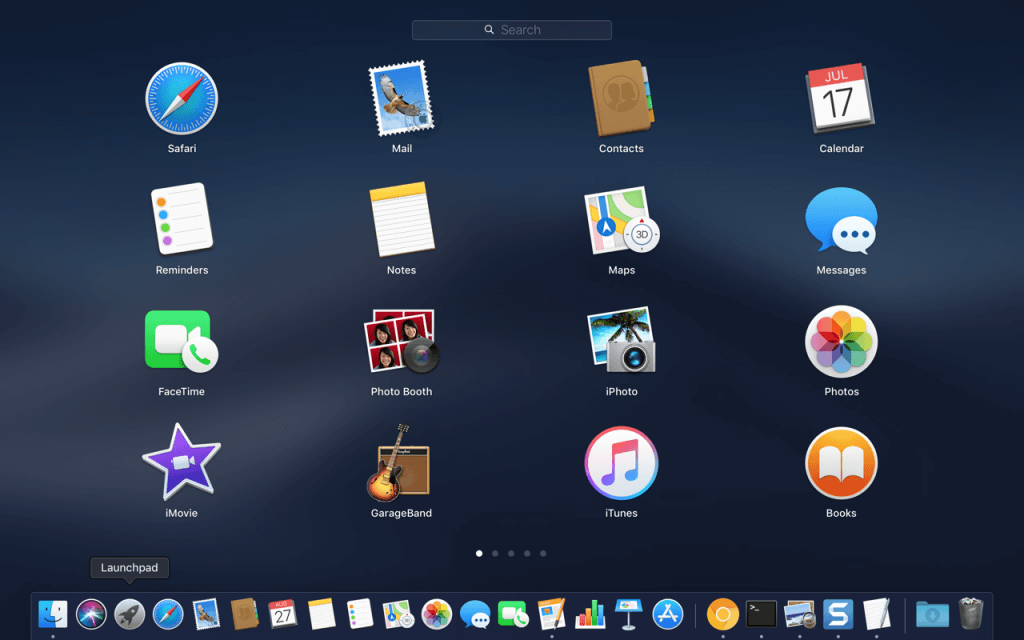Open the Photo Booth app

pyautogui.click(x=401, y=341)
